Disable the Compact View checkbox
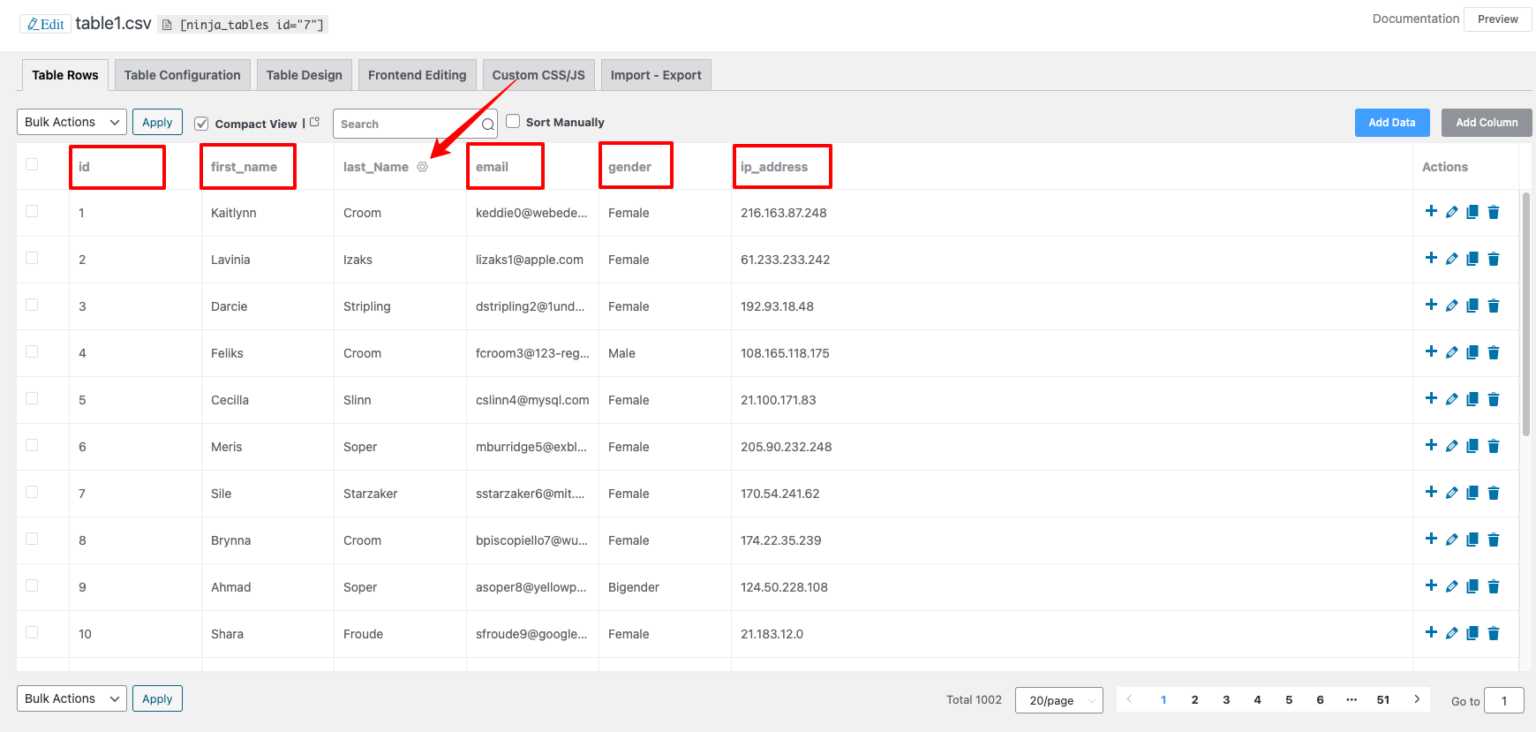 pos(201,123)
